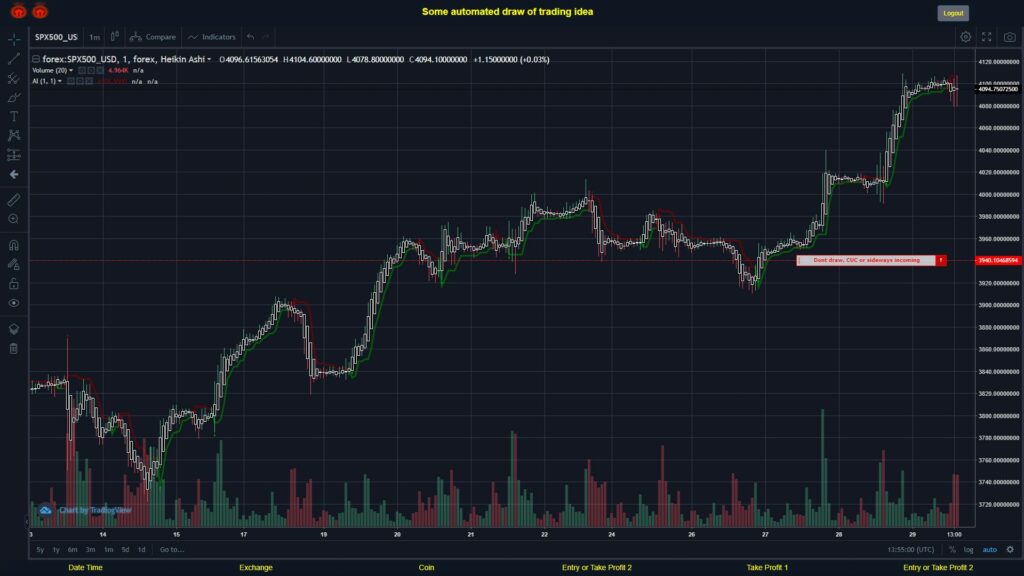Take a chart snapshot with camera icon
This screenshot has width=1024, height=576.
coord(1010,37)
